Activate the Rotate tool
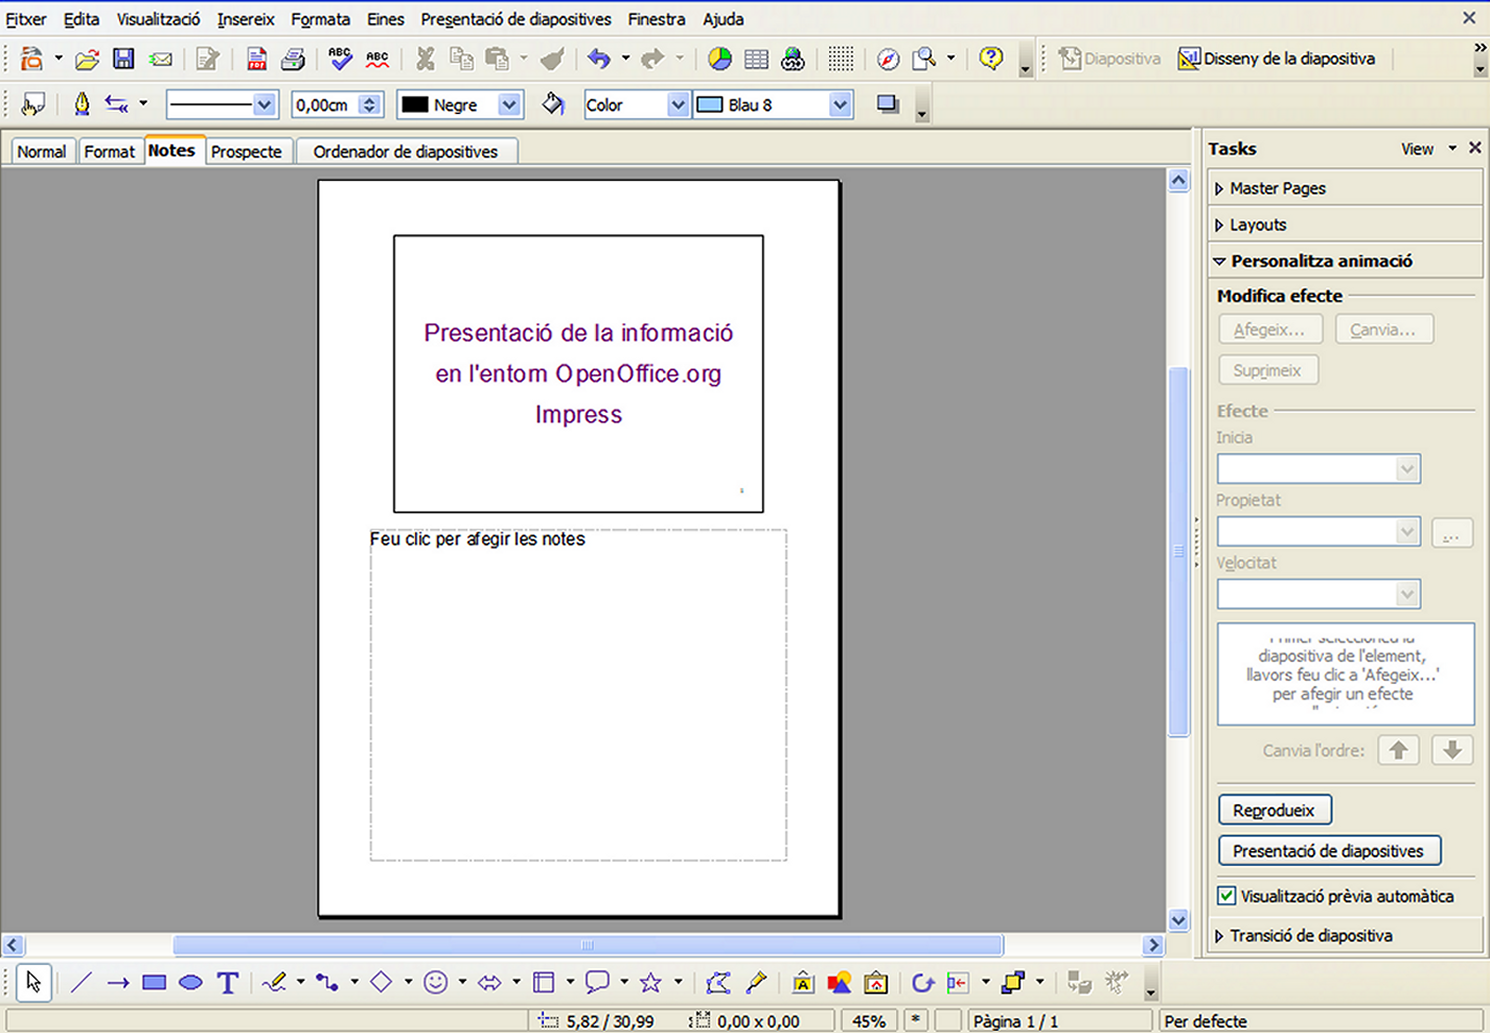The width and height of the screenshot is (1490, 1033). (922, 983)
